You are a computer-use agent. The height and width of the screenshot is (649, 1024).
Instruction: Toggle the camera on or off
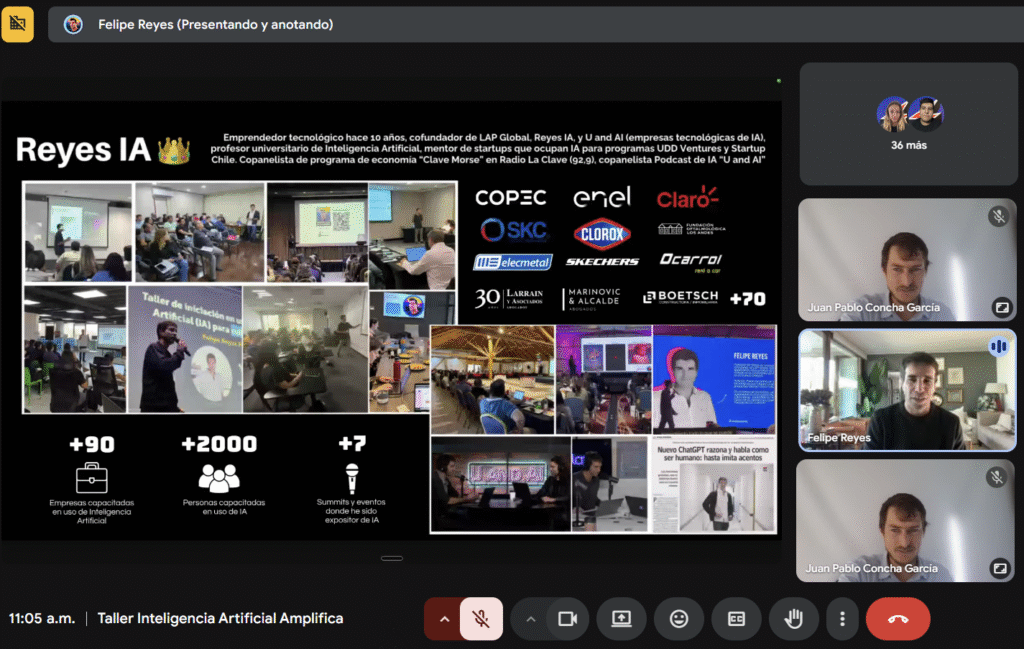pyautogui.click(x=568, y=619)
